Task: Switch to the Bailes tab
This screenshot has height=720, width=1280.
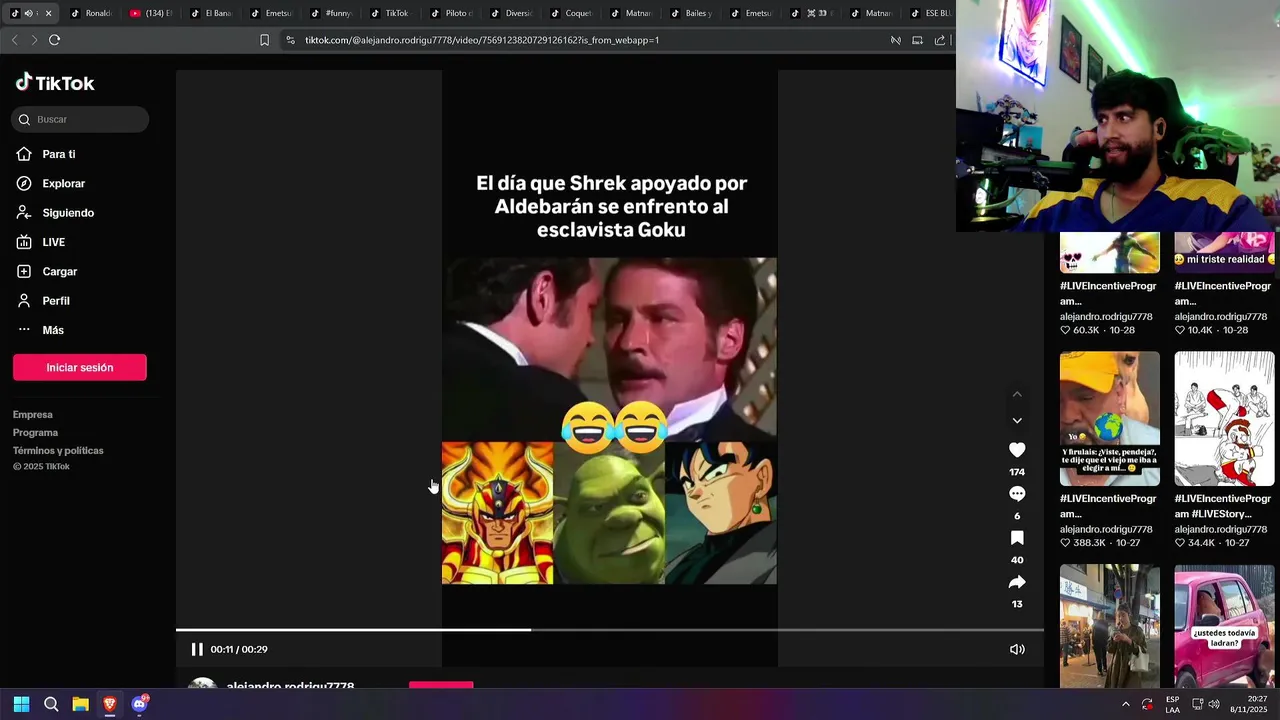Action: coord(692,13)
